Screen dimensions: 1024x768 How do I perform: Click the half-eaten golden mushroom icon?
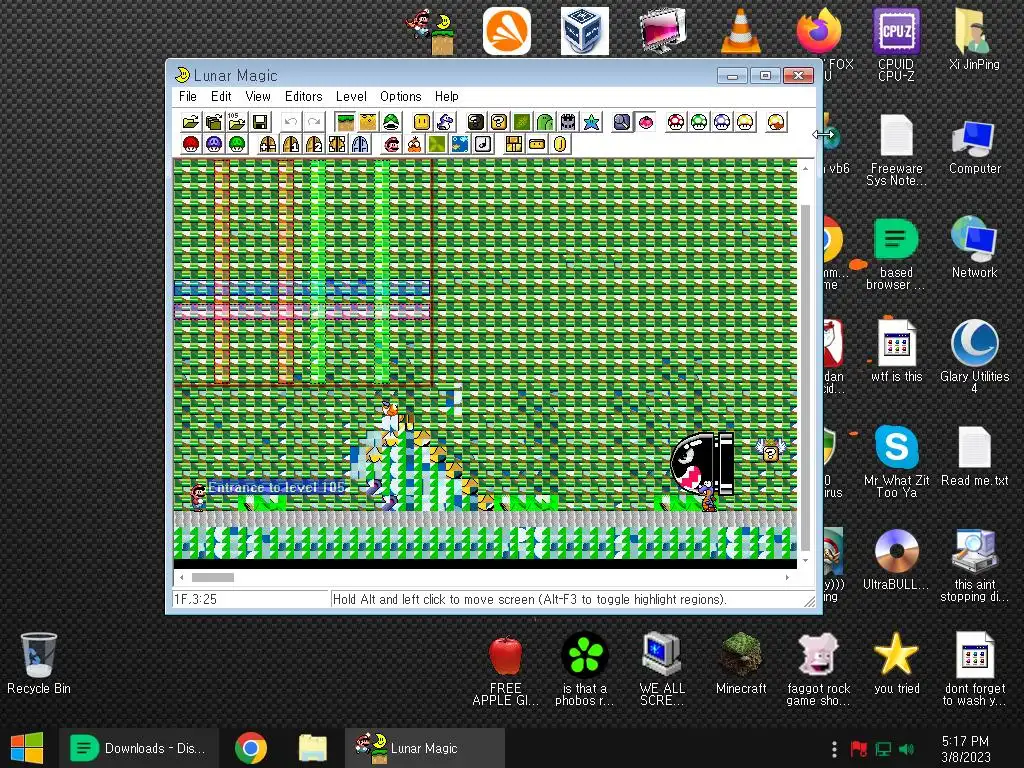tap(776, 122)
